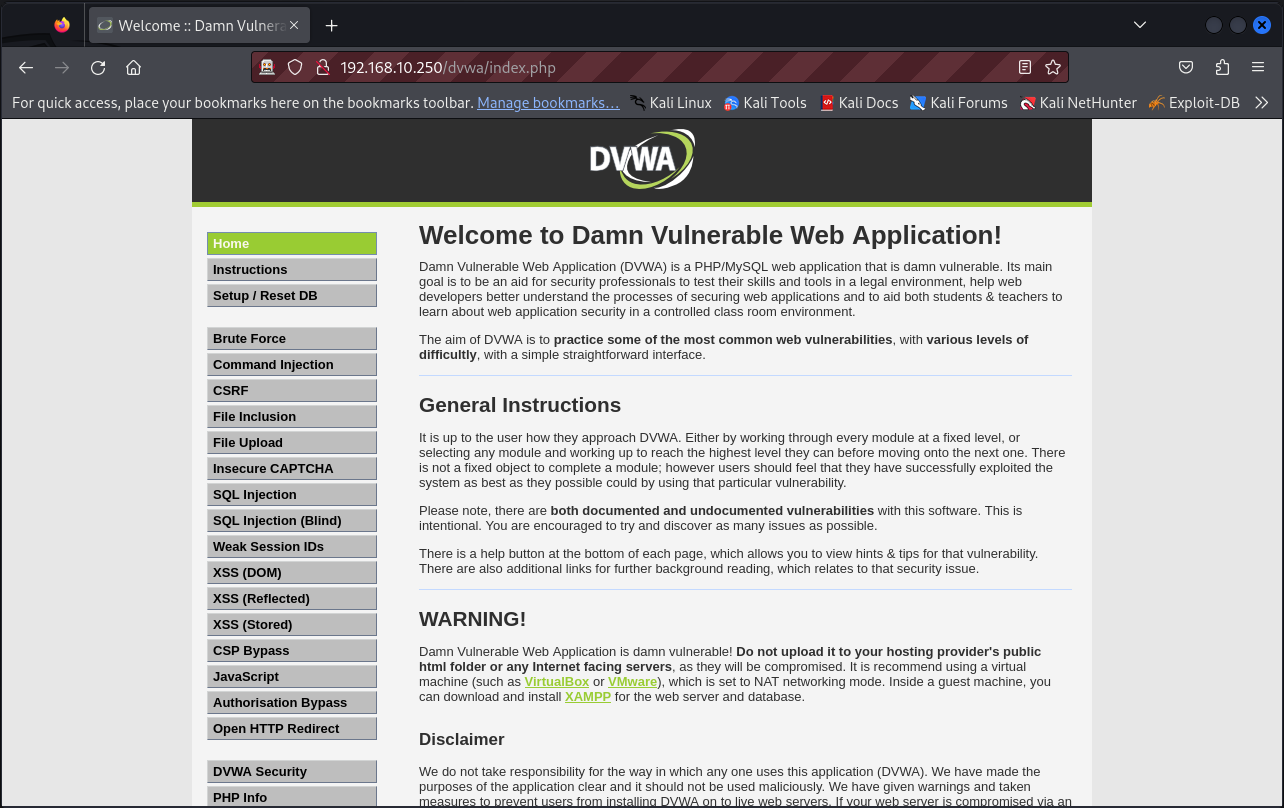Show more bookmarks chevron

click(x=1262, y=102)
